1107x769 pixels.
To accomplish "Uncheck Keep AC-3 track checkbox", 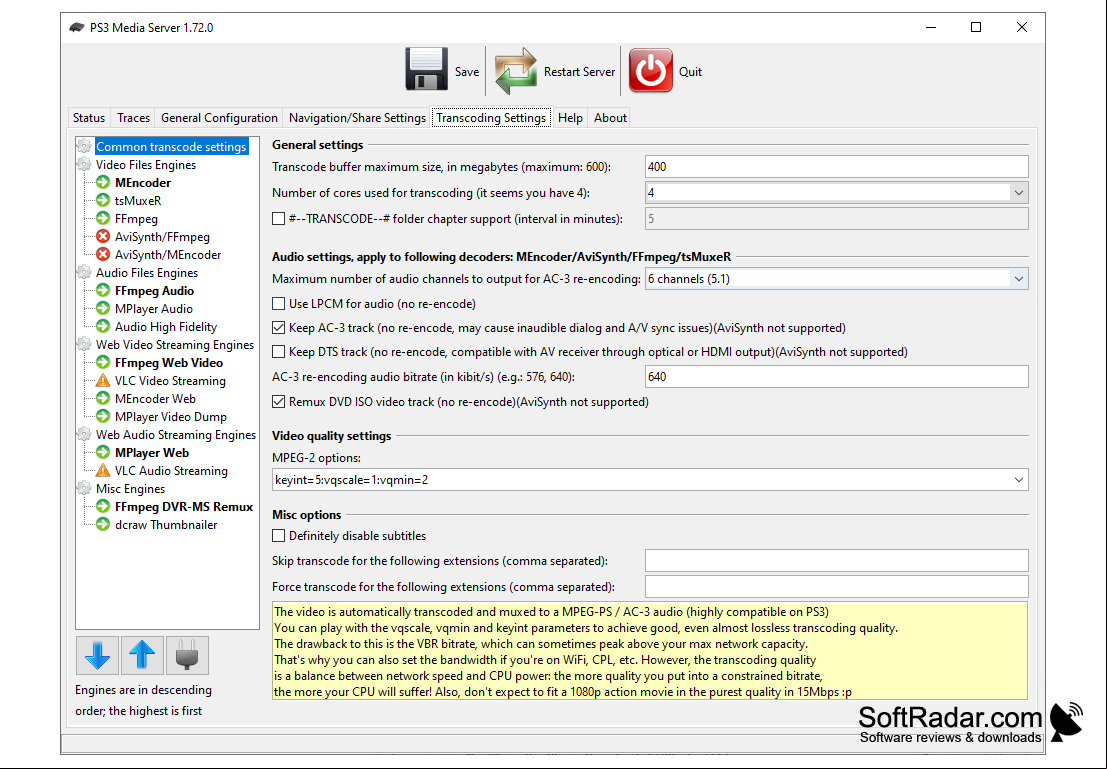I will (279, 328).
